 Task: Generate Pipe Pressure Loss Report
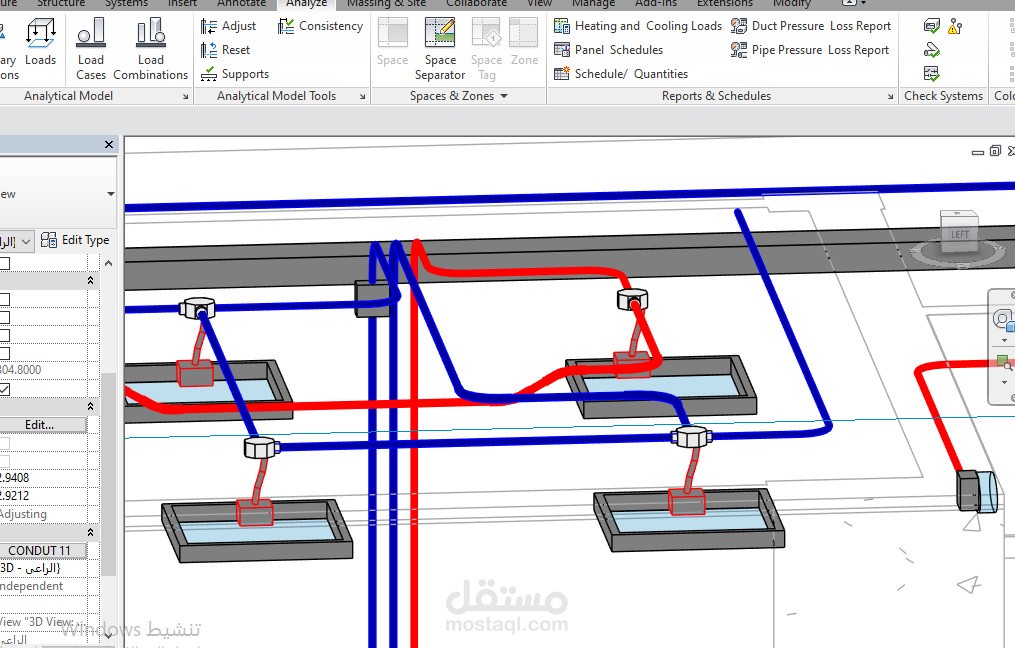coord(810,50)
